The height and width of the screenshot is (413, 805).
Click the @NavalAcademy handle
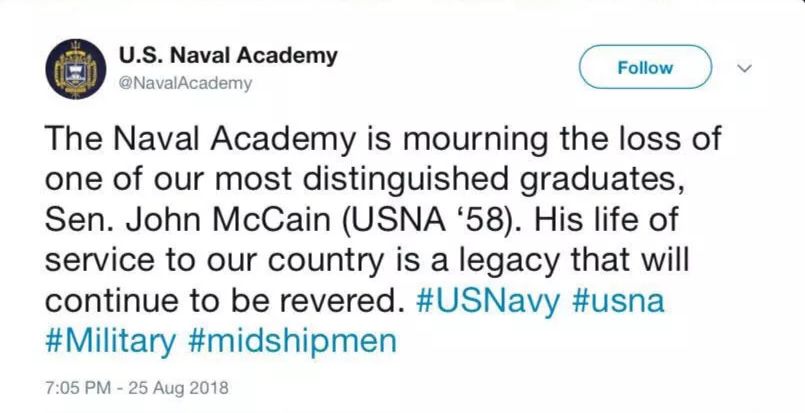tap(184, 83)
